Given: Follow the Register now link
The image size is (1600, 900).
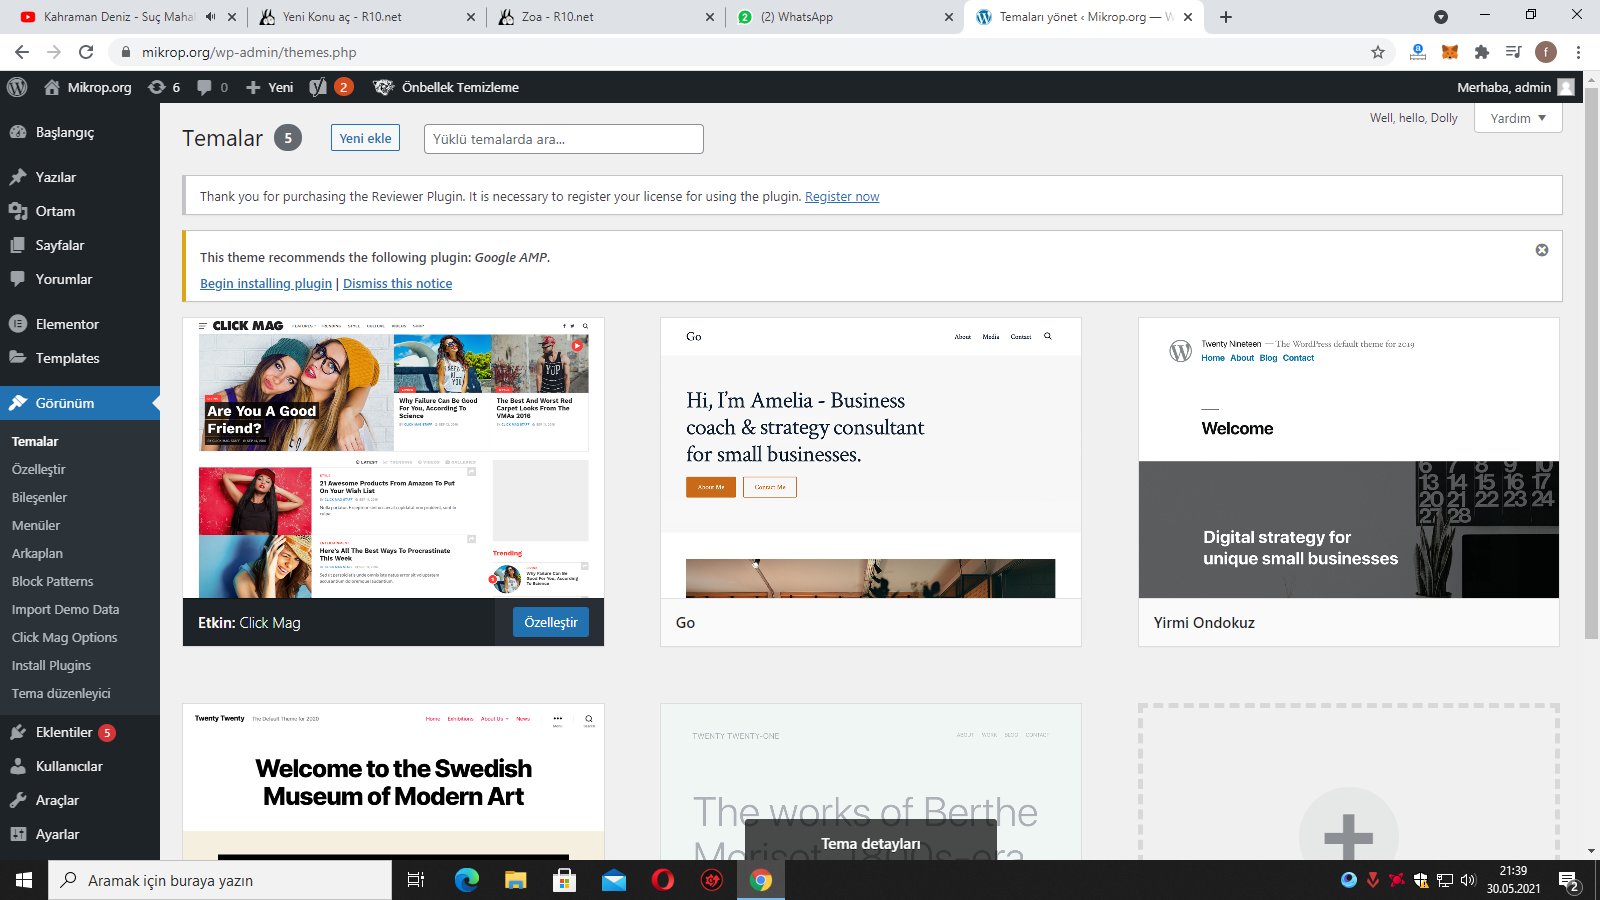Looking at the screenshot, I should pos(842,197).
